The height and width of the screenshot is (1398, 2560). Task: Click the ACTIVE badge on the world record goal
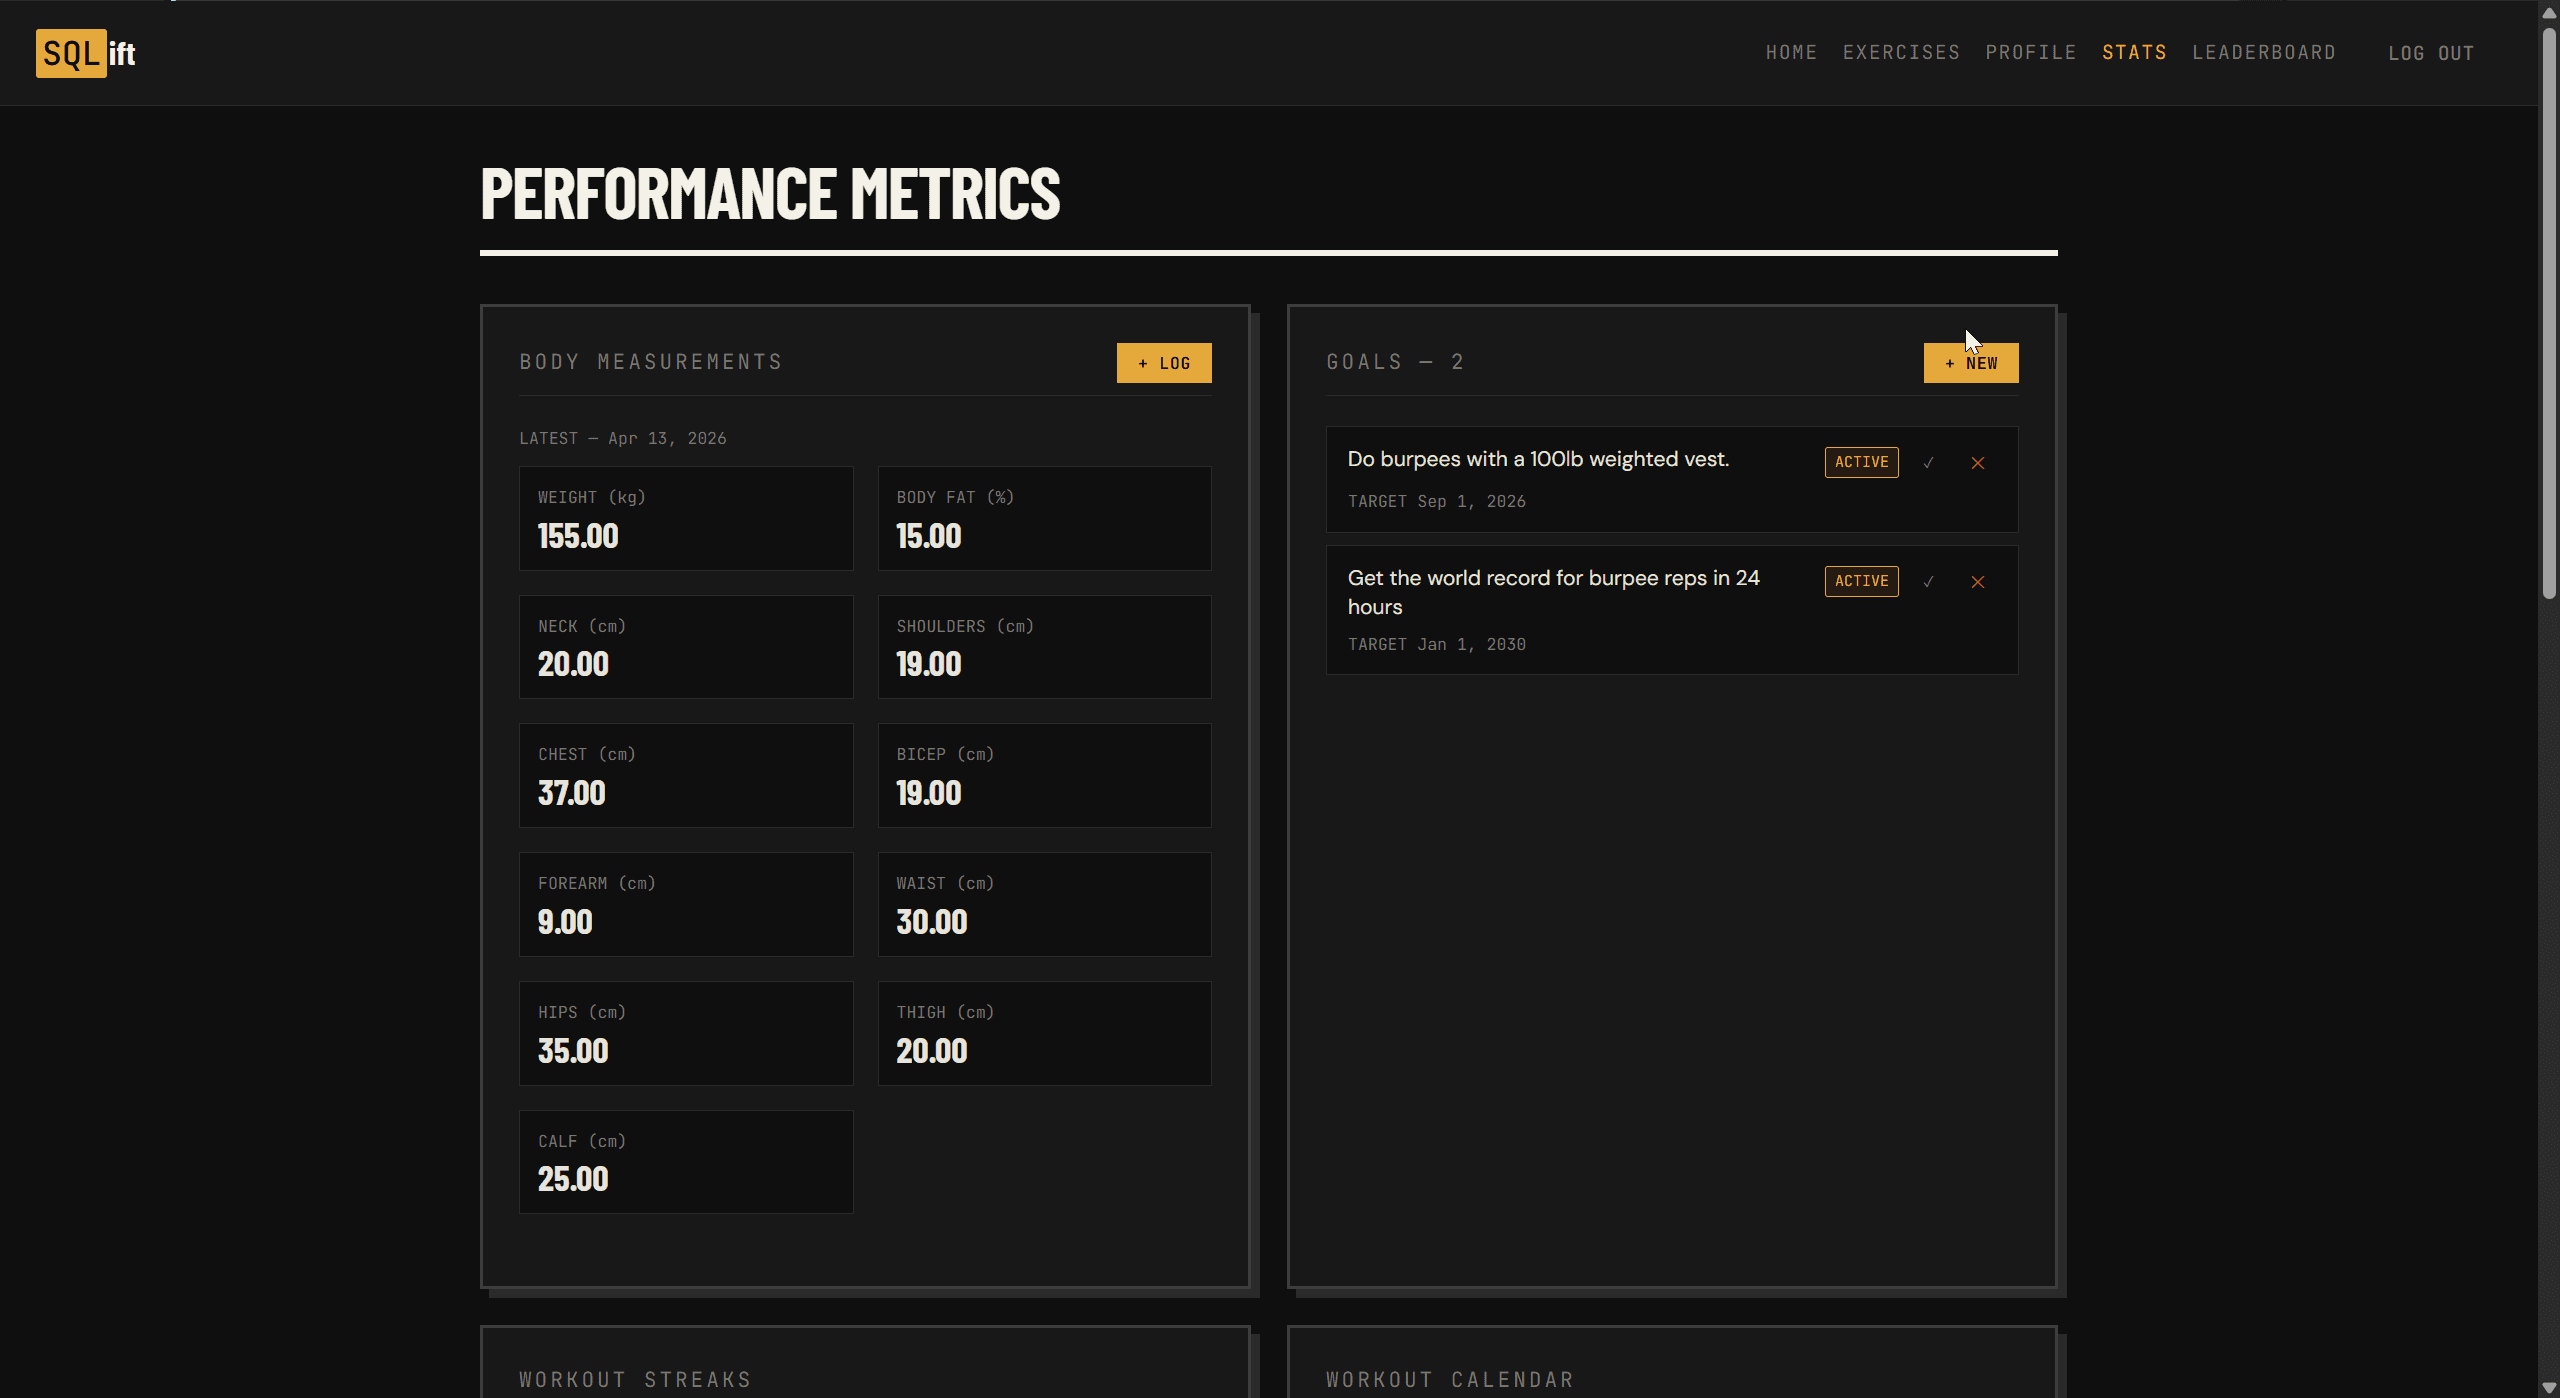click(x=1861, y=581)
